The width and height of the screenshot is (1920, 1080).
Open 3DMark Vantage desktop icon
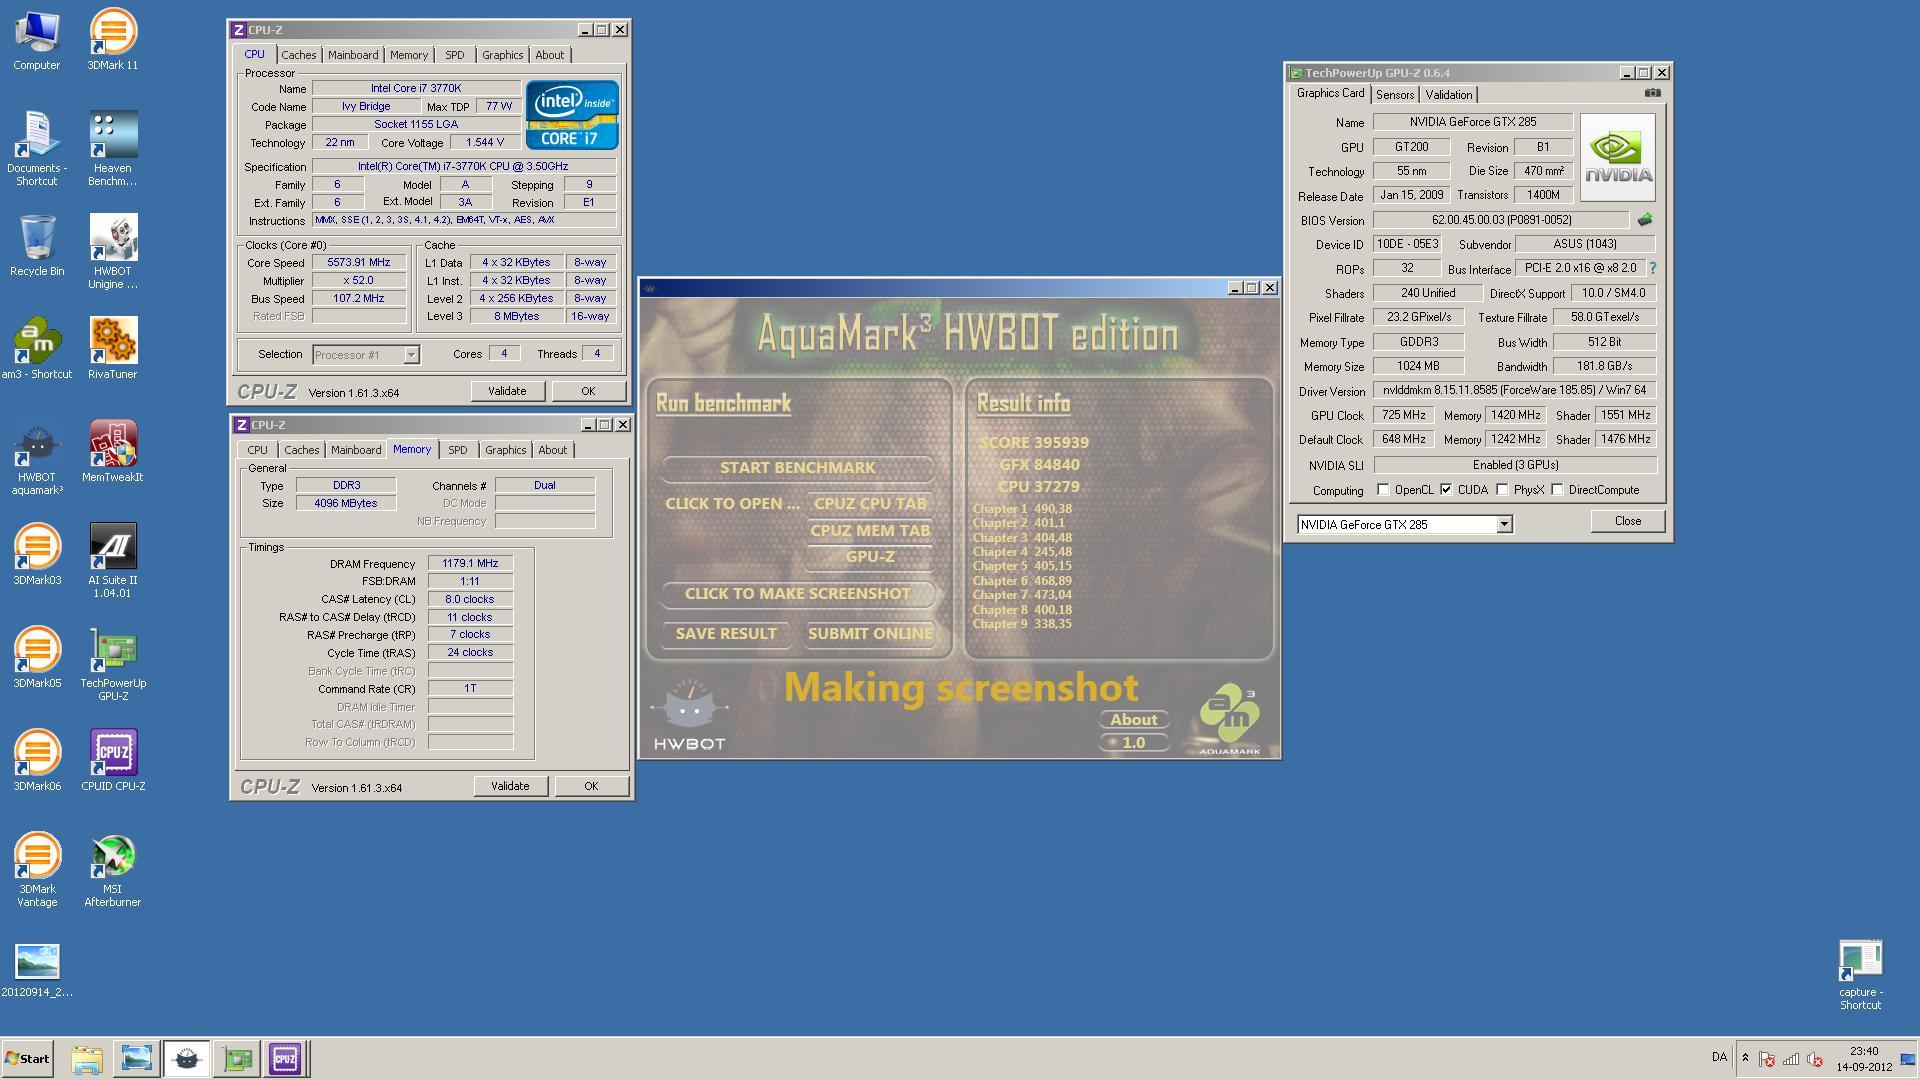(37, 870)
